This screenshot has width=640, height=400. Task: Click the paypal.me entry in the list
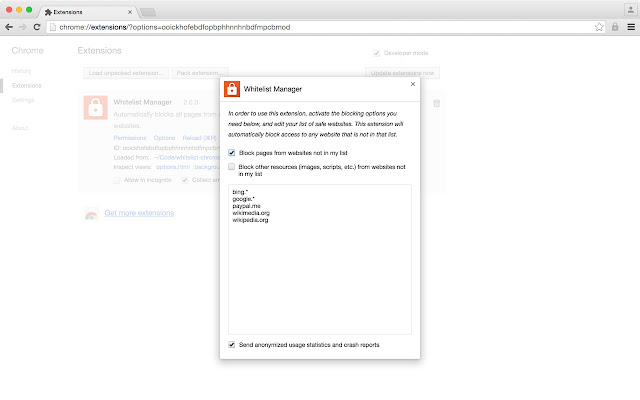click(246, 206)
